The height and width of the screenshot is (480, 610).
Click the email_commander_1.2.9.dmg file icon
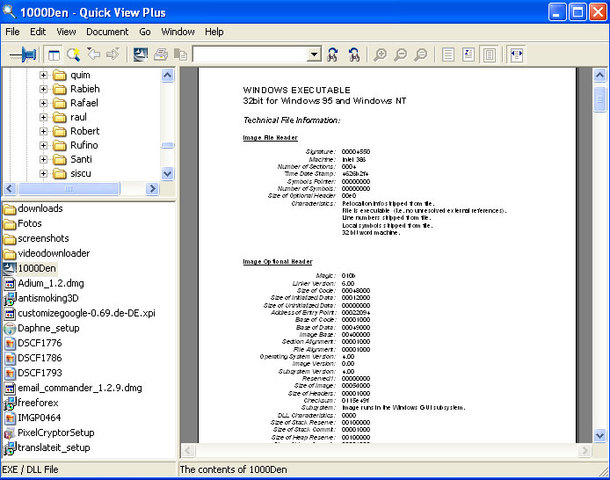[10, 388]
